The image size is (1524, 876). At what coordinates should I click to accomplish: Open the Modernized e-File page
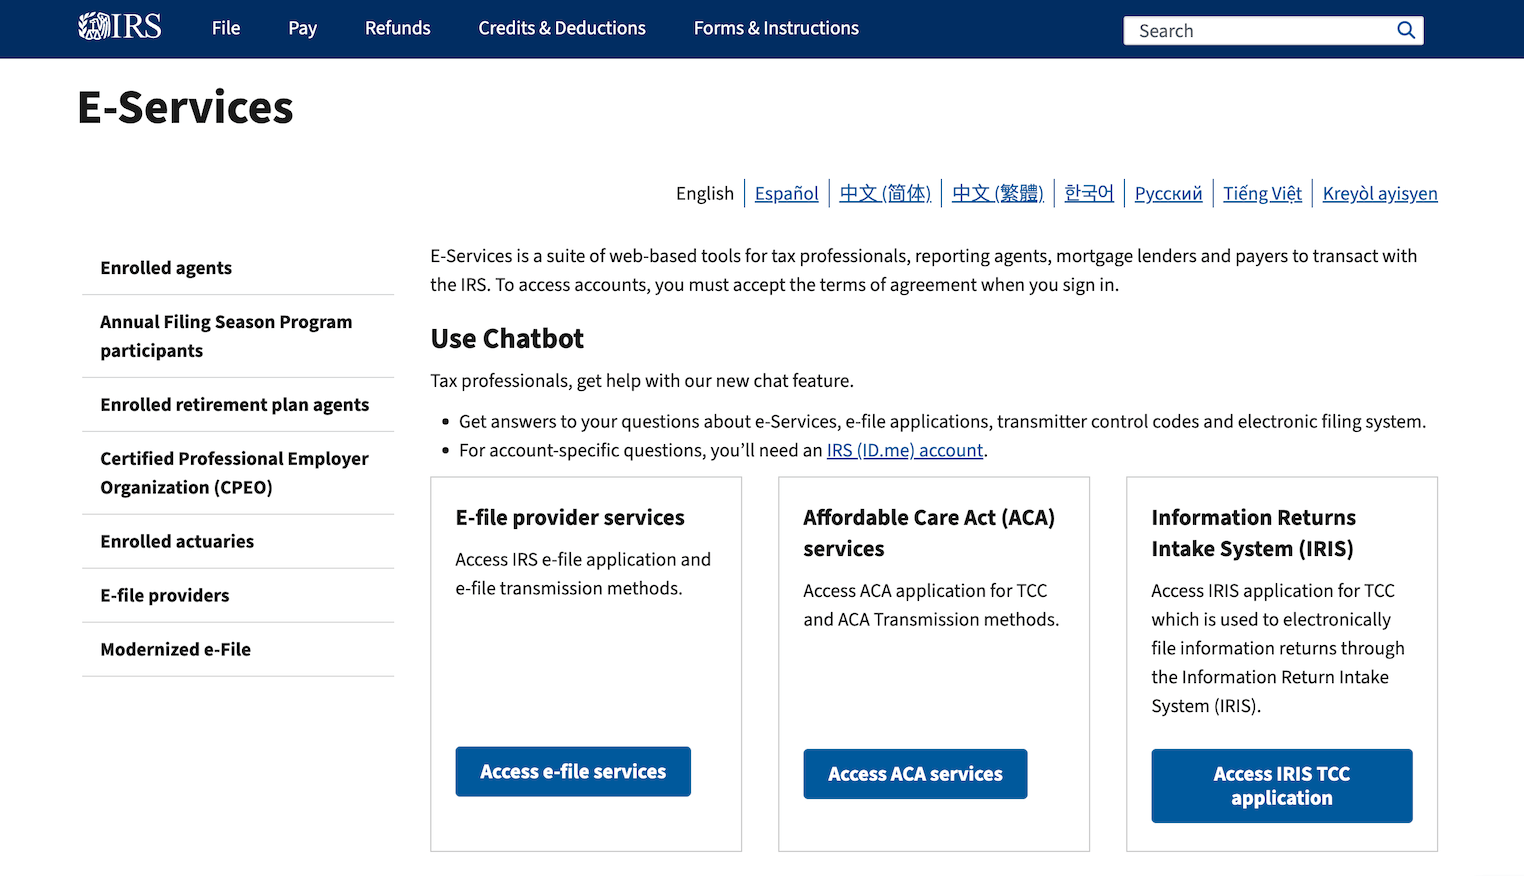[x=175, y=649]
